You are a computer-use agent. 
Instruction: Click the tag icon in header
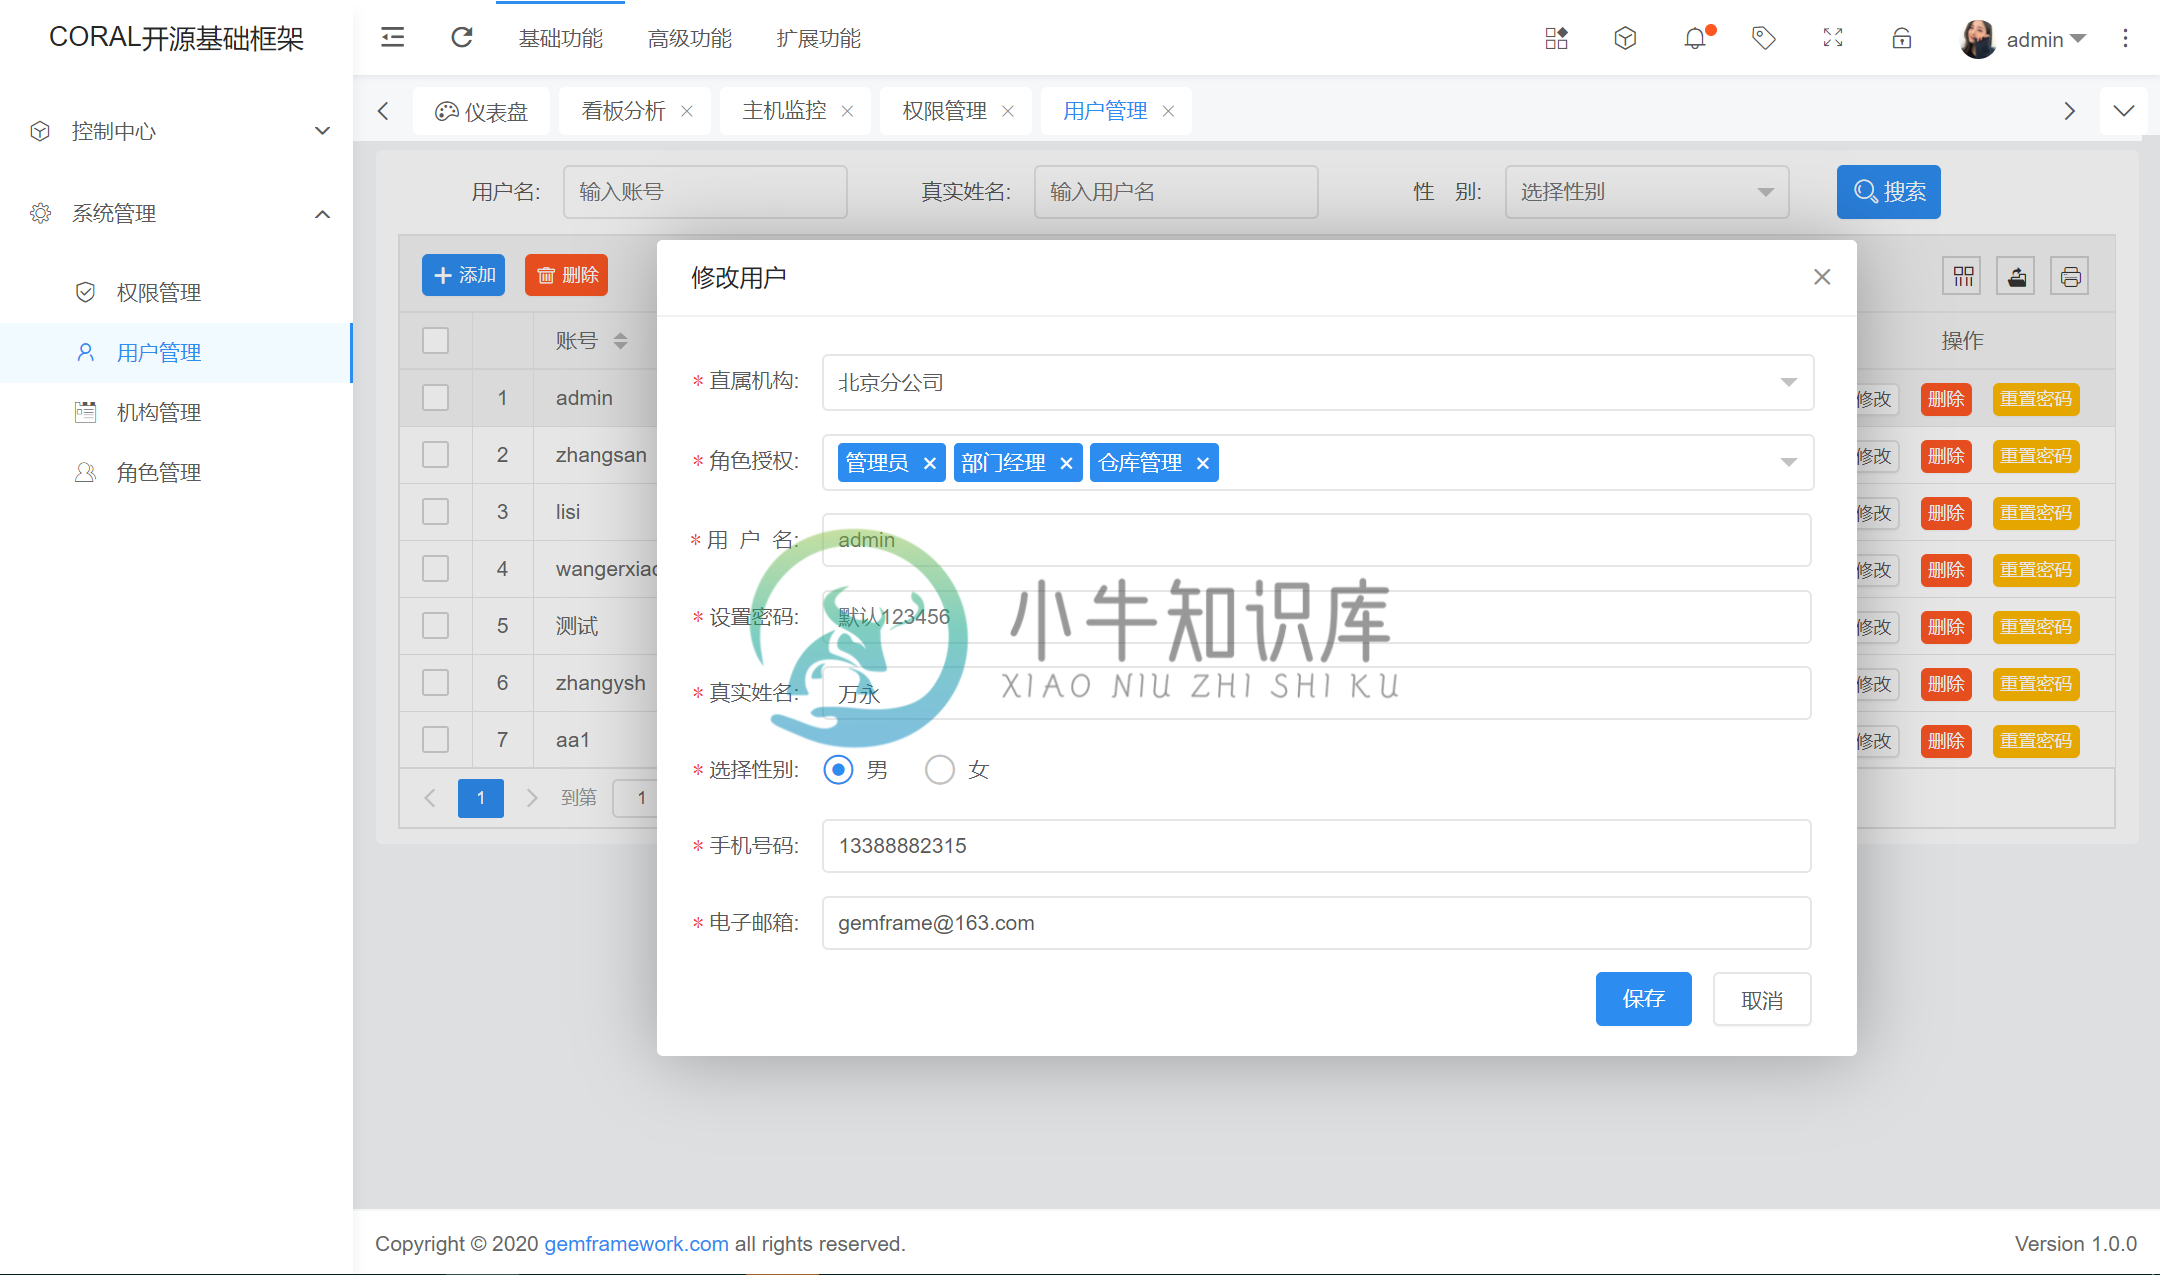(x=1764, y=38)
